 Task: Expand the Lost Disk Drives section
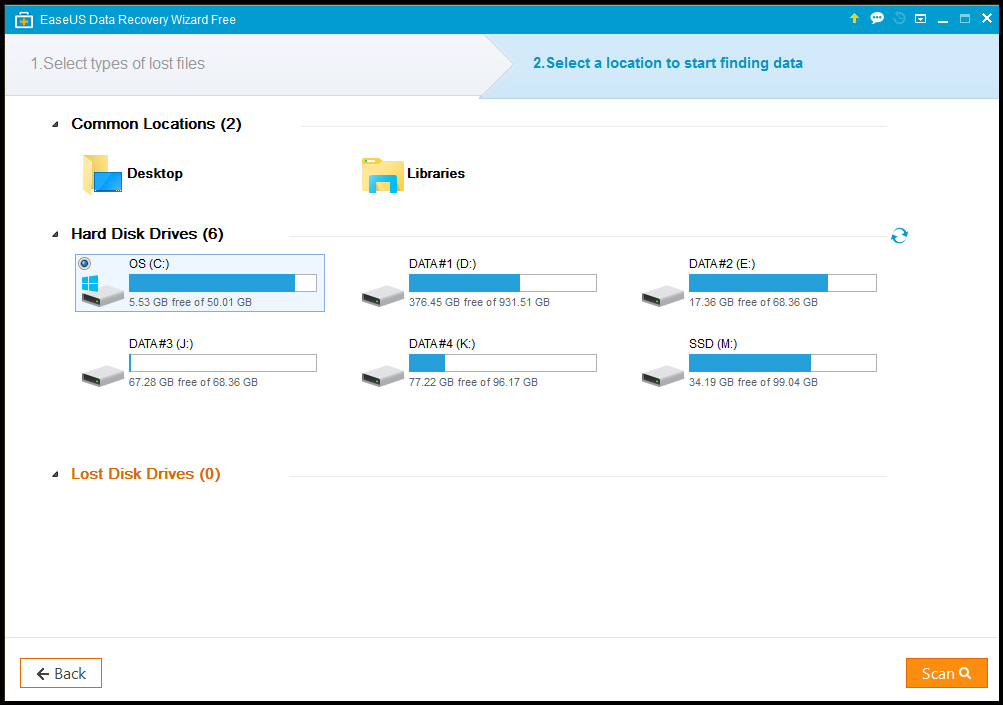click(55, 473)
